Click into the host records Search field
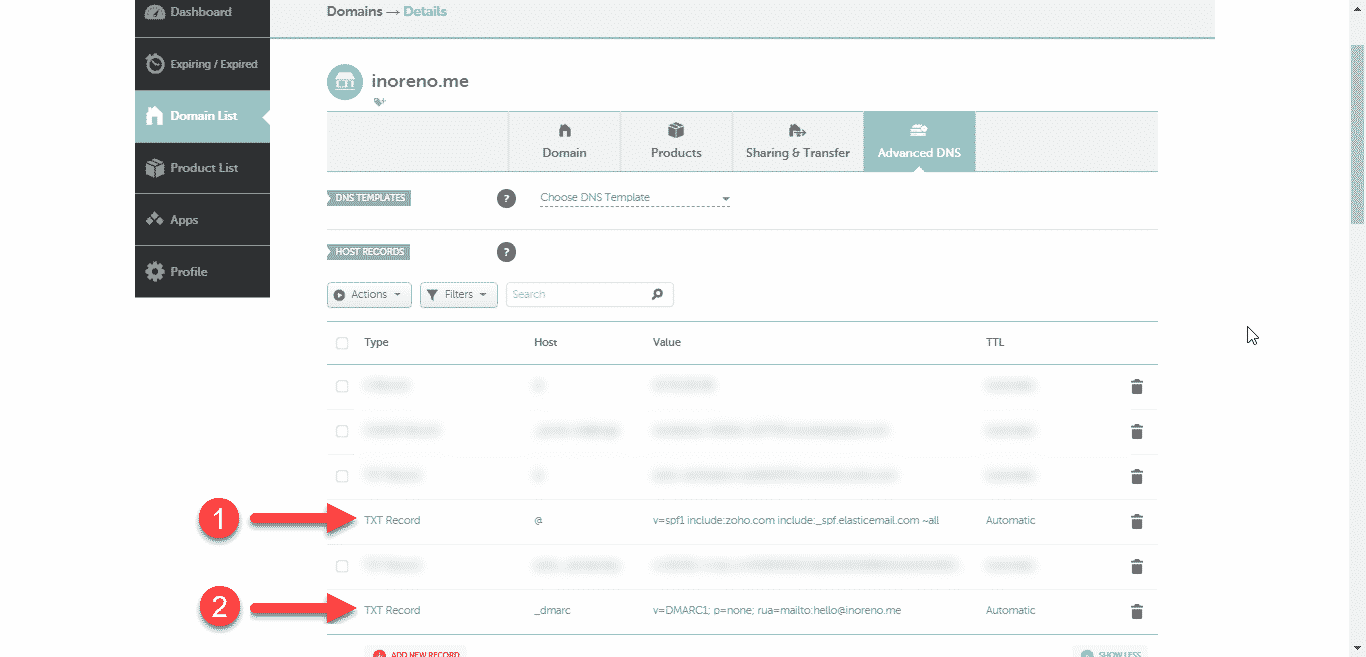This screenshot has width=1366, height=657. pyautogui.click(x=578, y=294)
